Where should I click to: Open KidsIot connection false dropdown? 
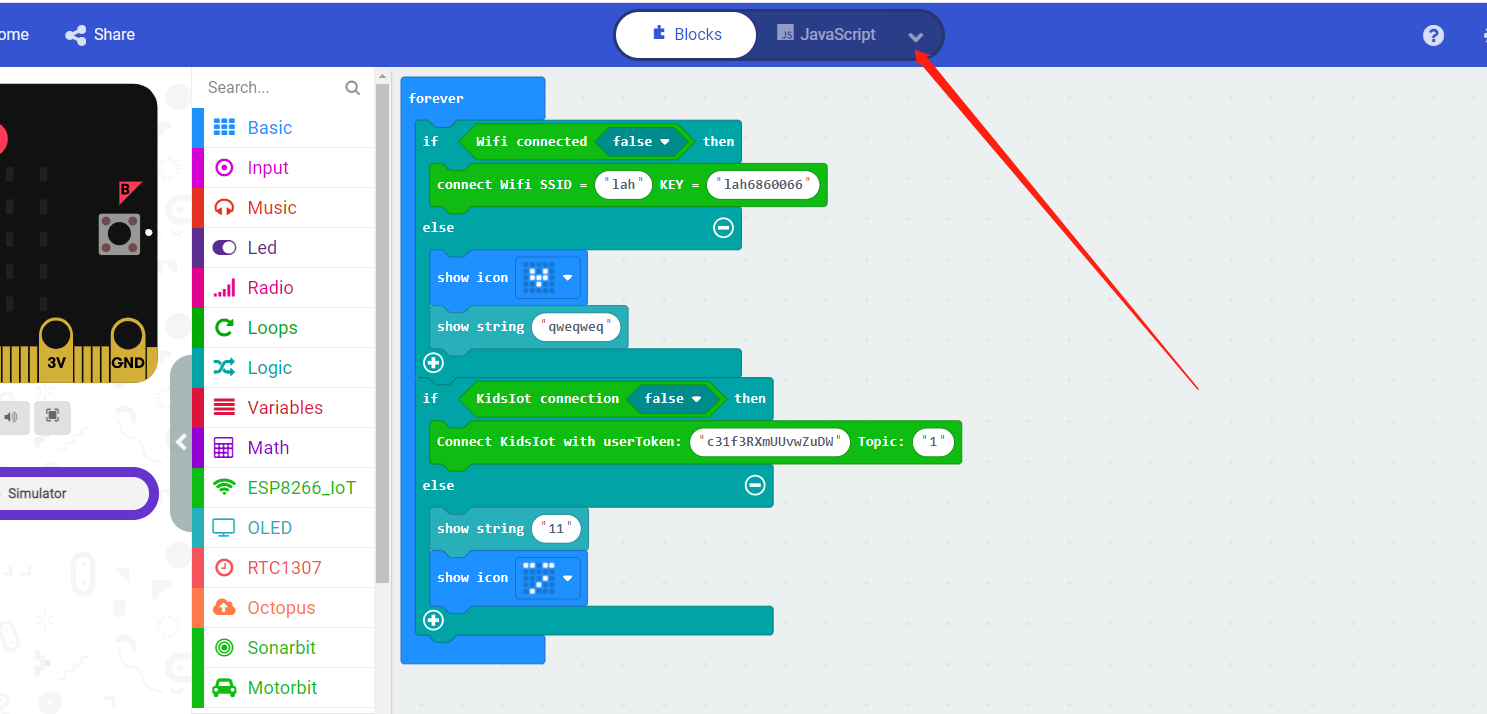coord(696,399)
